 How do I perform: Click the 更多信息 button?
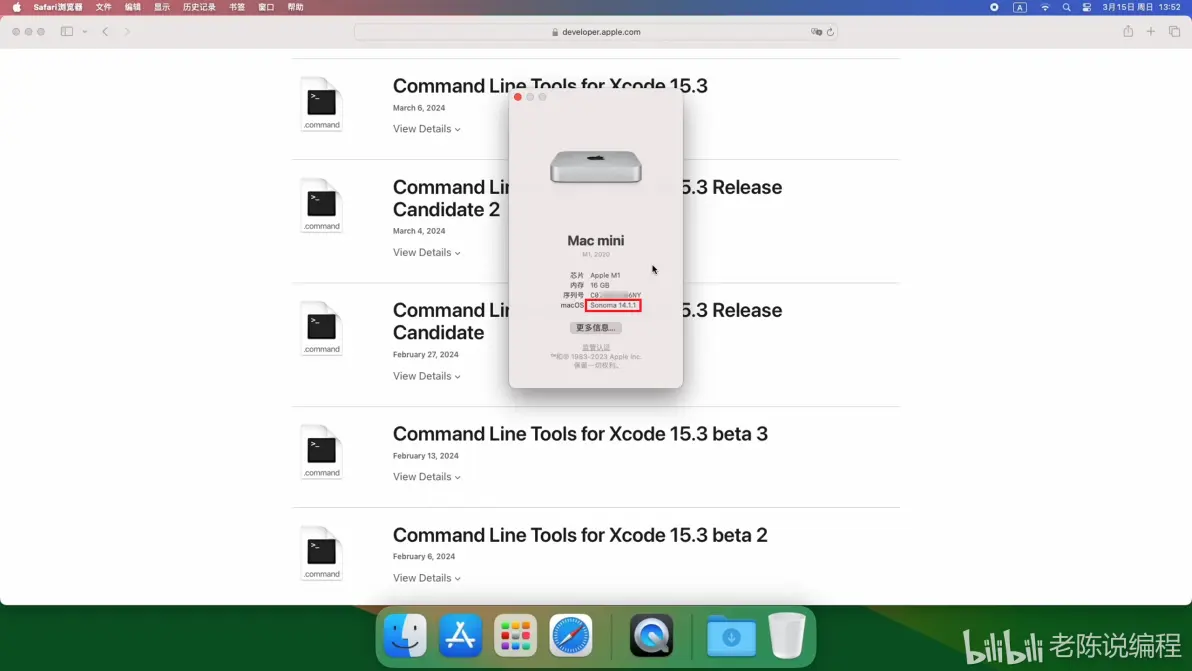tap(596, 328)
